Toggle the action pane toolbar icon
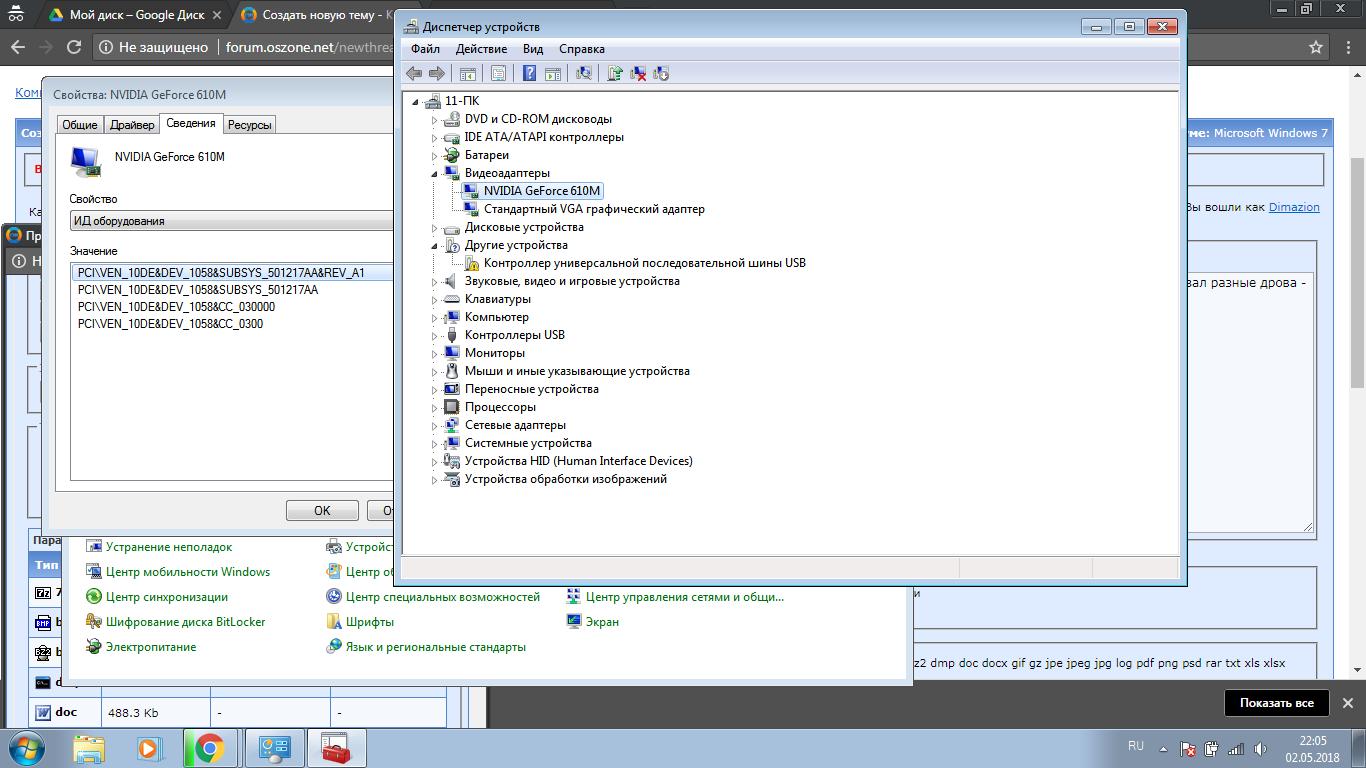Viewport: 1366px width, 768px height. [x=552, y=73]
